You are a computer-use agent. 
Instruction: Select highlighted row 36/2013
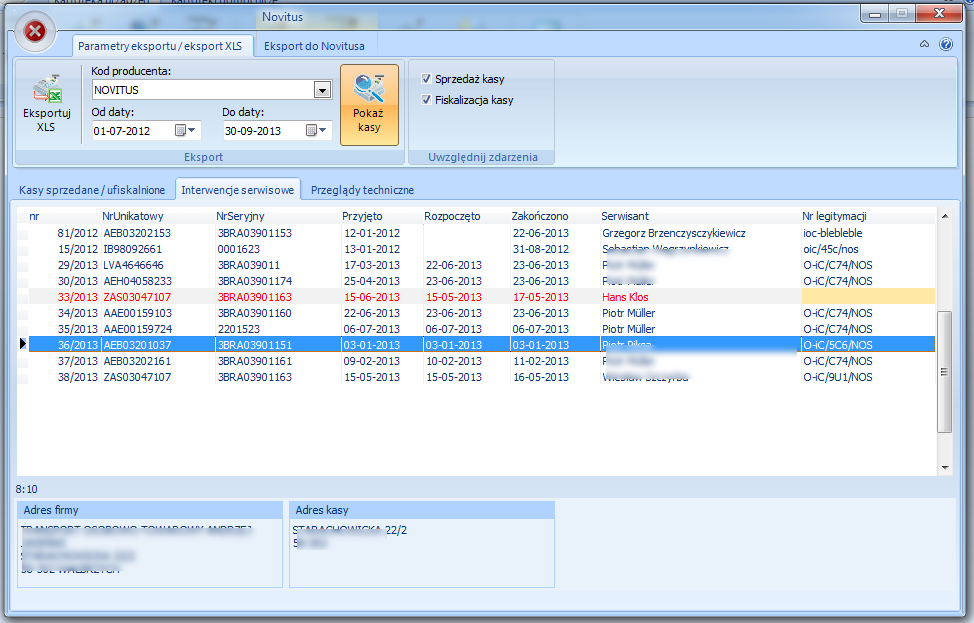pos(481,345)
